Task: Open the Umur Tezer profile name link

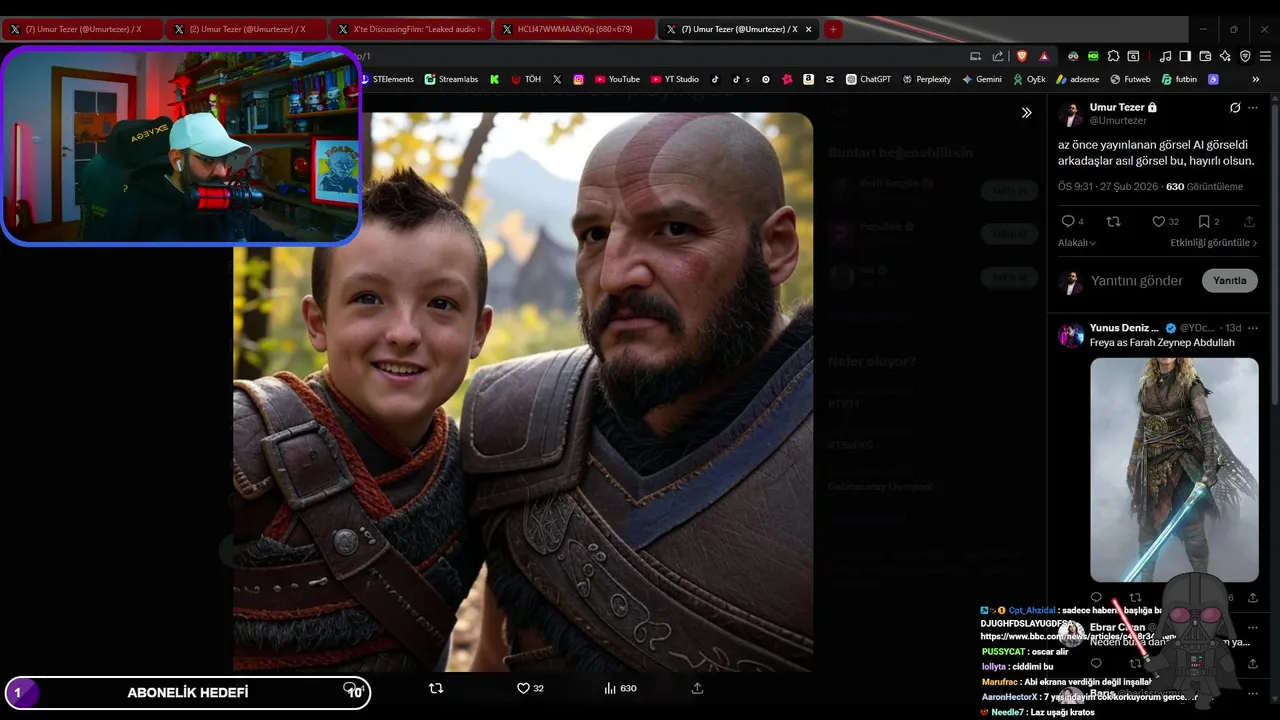Action: (x=1117, y=107)
